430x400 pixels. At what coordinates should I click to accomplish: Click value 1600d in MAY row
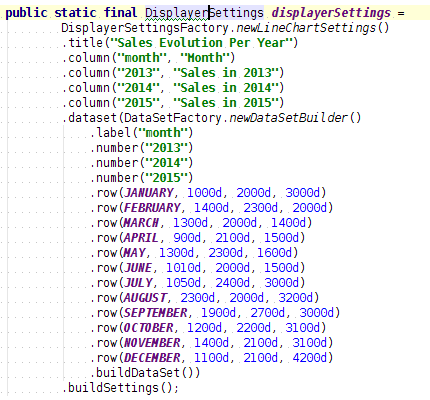pos(274,253)
